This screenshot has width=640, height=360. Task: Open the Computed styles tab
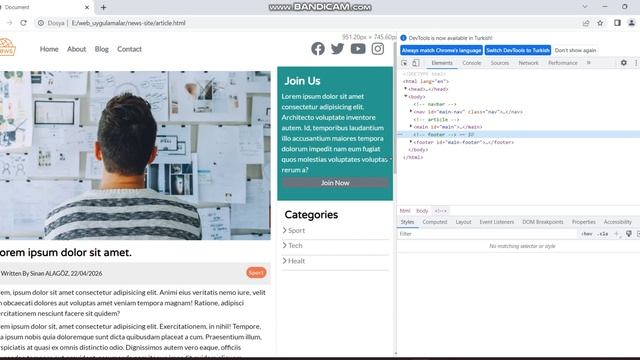click(x=435, y=222)
